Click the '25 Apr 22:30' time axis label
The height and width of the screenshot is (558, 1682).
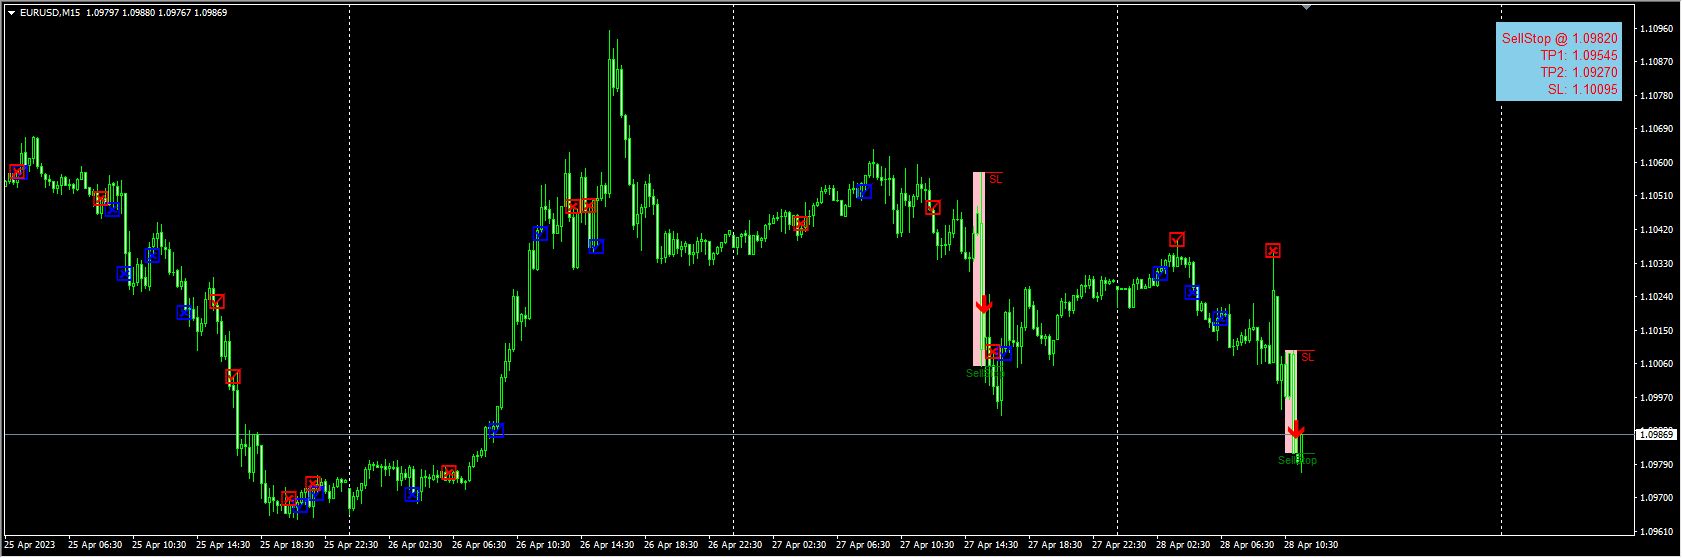351,545
